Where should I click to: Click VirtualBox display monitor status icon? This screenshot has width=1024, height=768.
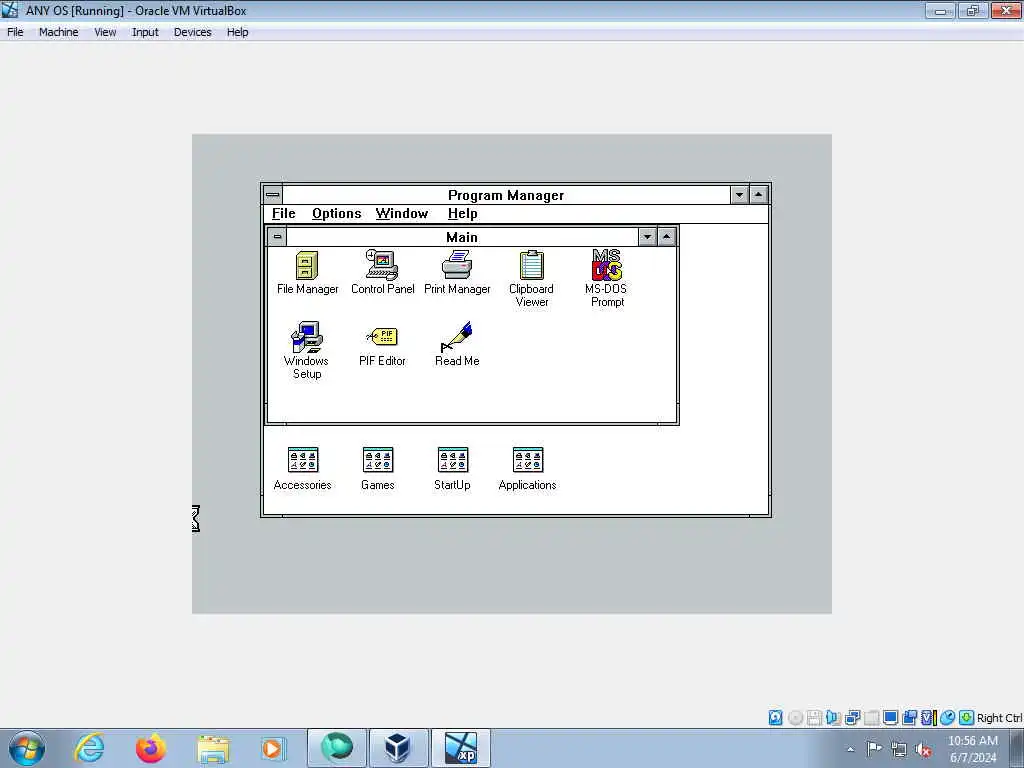click(890, 718)
